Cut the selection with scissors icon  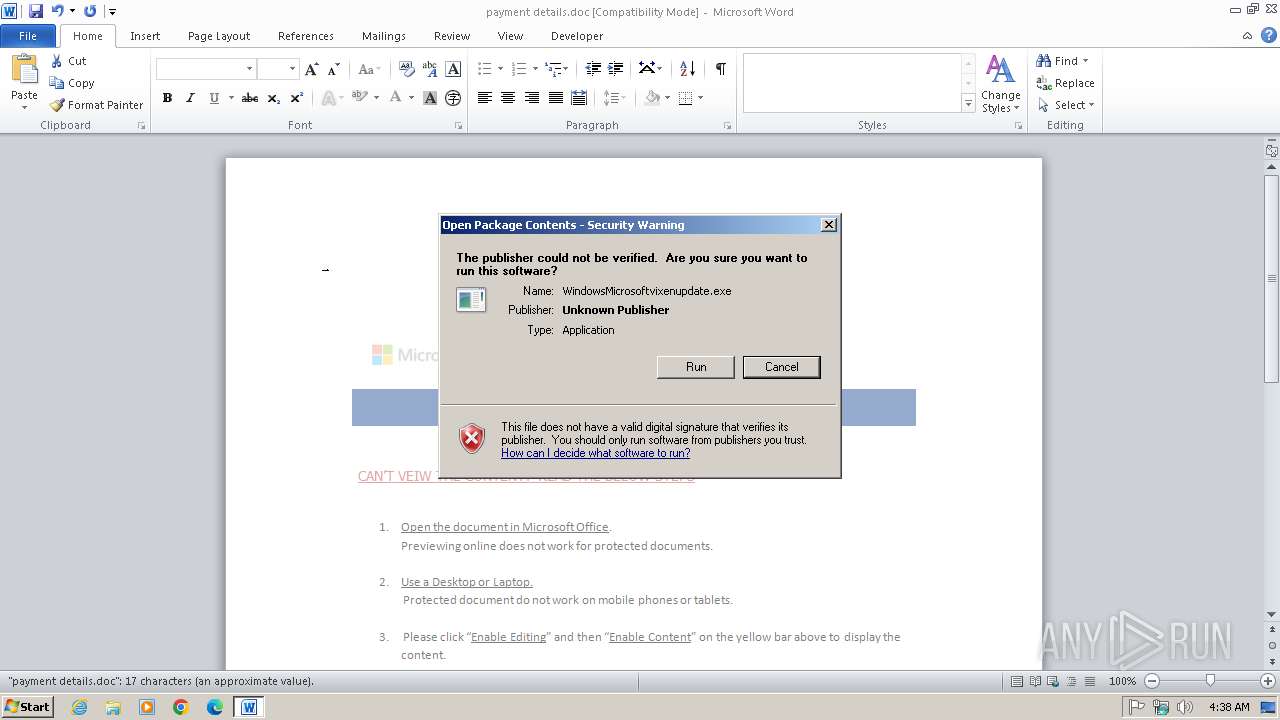pos(57,61)
